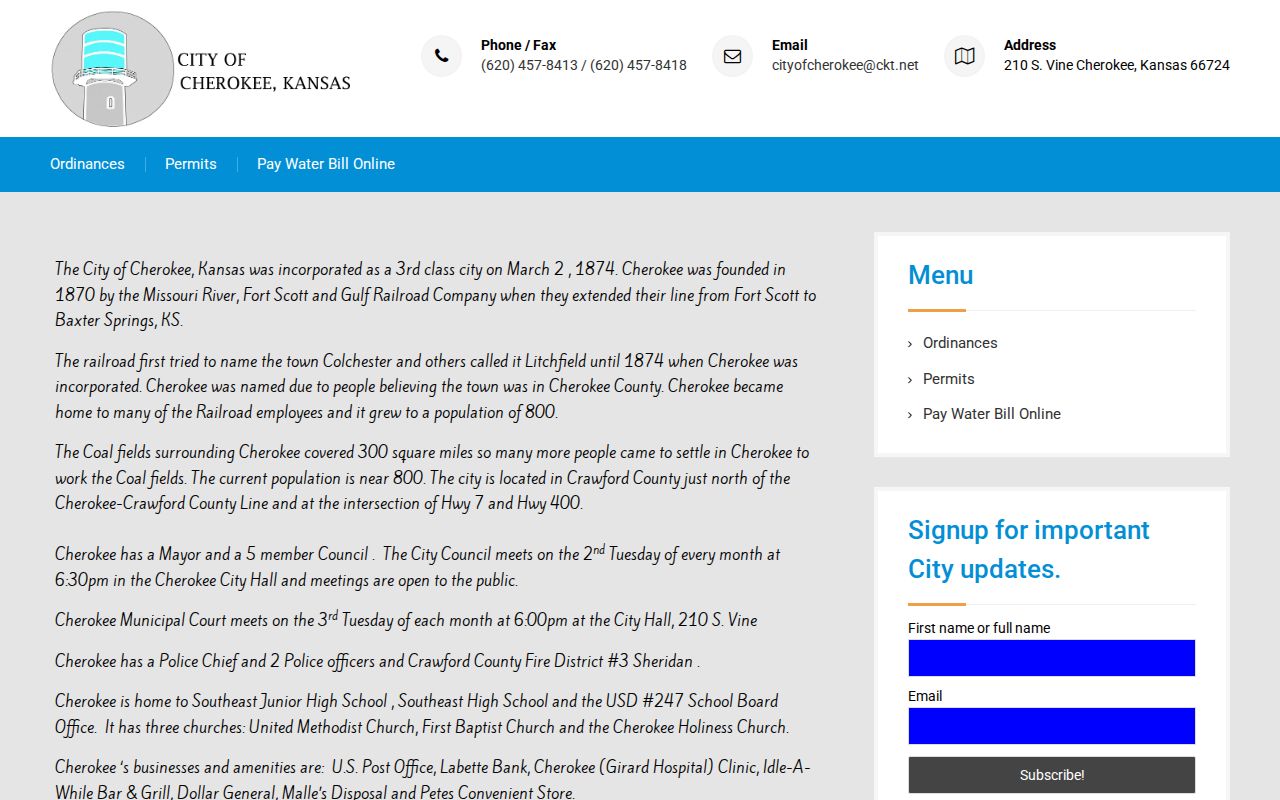Click the envelope email icon in header
Screen dimensions: 1280x800
tap(732, 56)
